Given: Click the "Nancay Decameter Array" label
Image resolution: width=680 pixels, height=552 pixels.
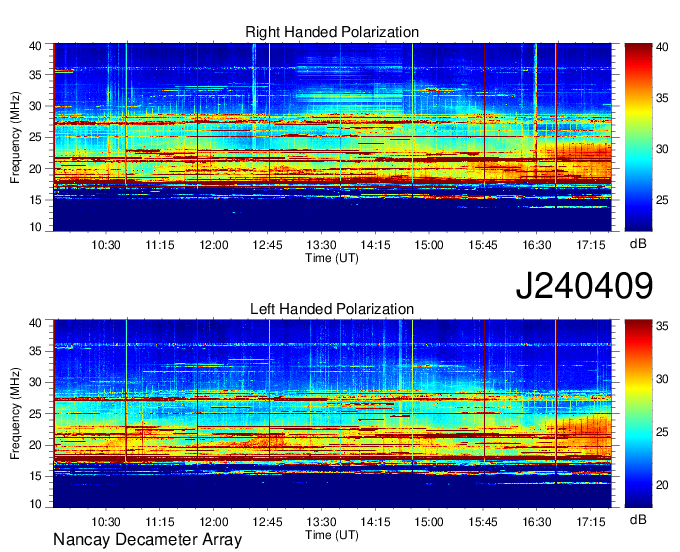Looking at the screenshot, I should [x=147, y=540].
